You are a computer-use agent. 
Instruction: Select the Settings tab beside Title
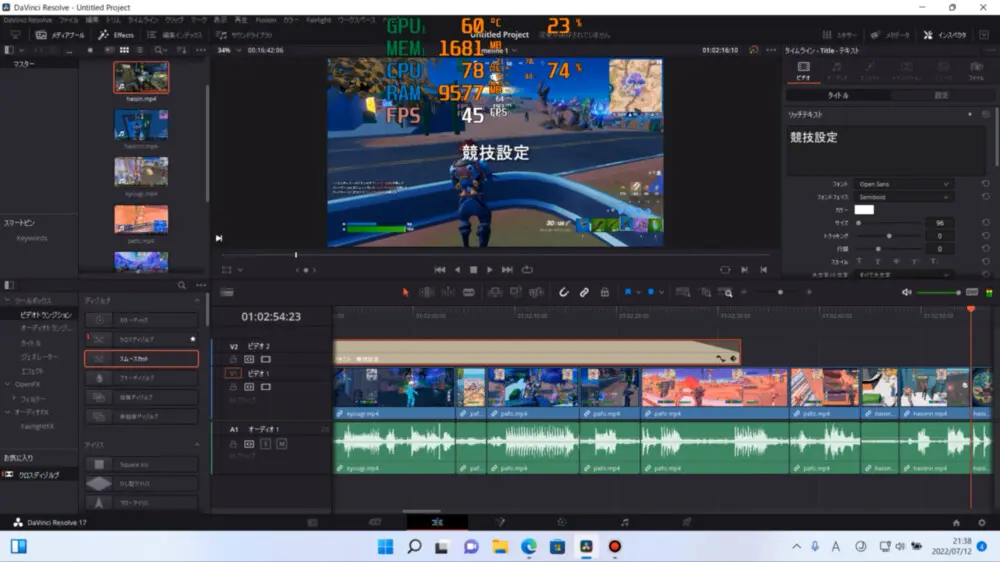point(941,95)
